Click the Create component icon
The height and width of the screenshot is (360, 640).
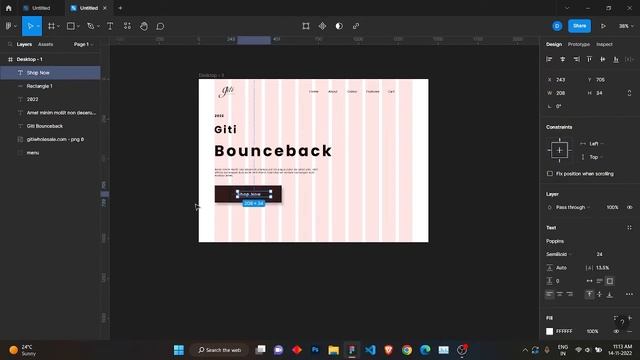[x=322, y=26]
